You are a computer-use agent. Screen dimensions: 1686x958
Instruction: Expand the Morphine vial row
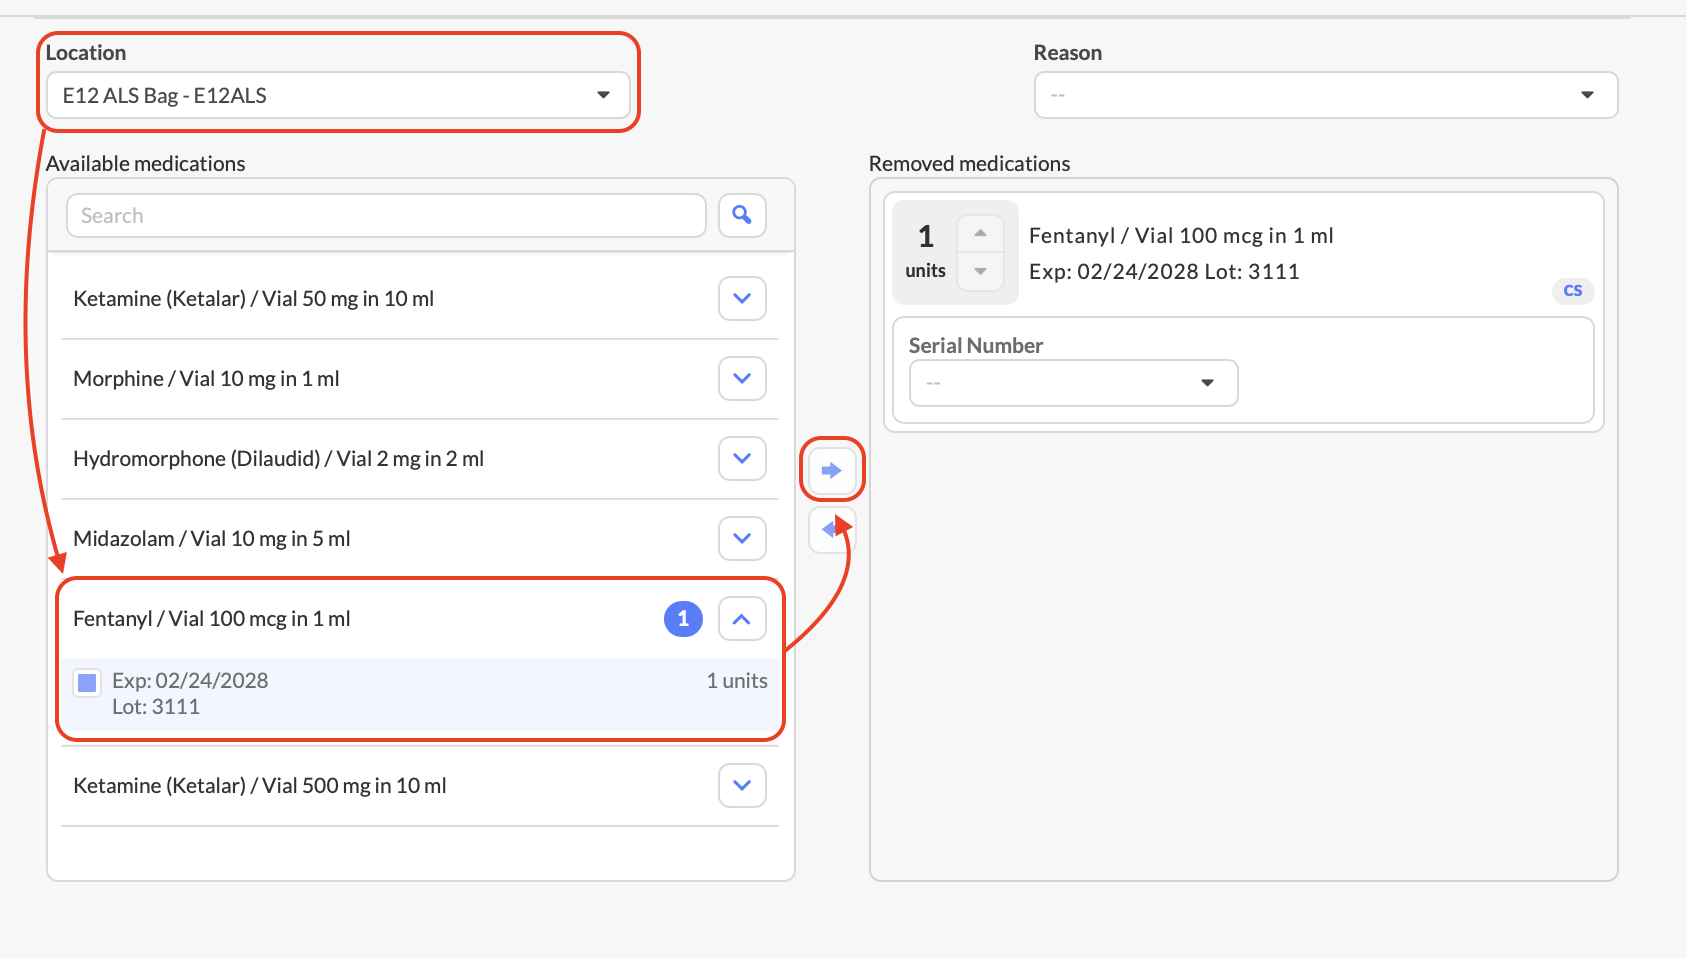click(x=742, y=379)
